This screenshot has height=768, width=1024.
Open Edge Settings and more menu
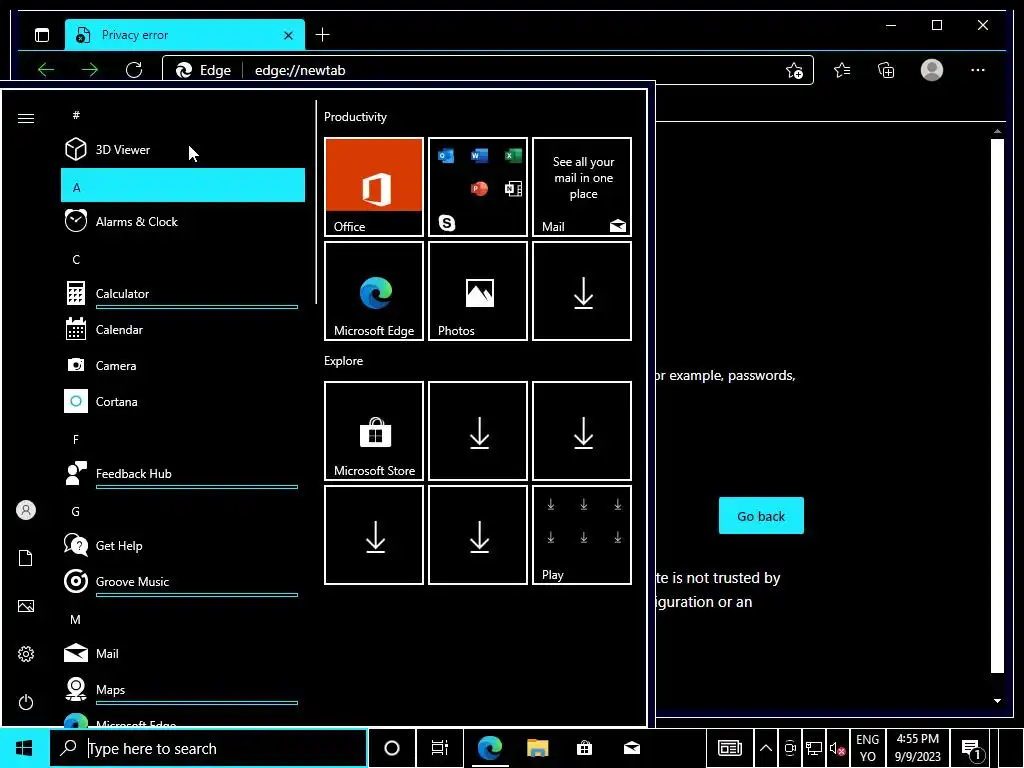tap(978, 70)
